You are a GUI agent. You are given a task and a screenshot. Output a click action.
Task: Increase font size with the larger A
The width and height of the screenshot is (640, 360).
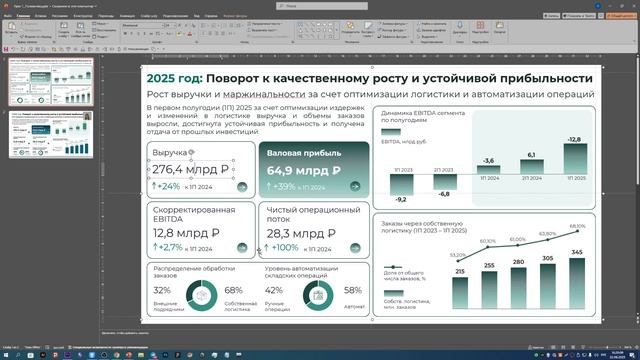coord(180,25)
